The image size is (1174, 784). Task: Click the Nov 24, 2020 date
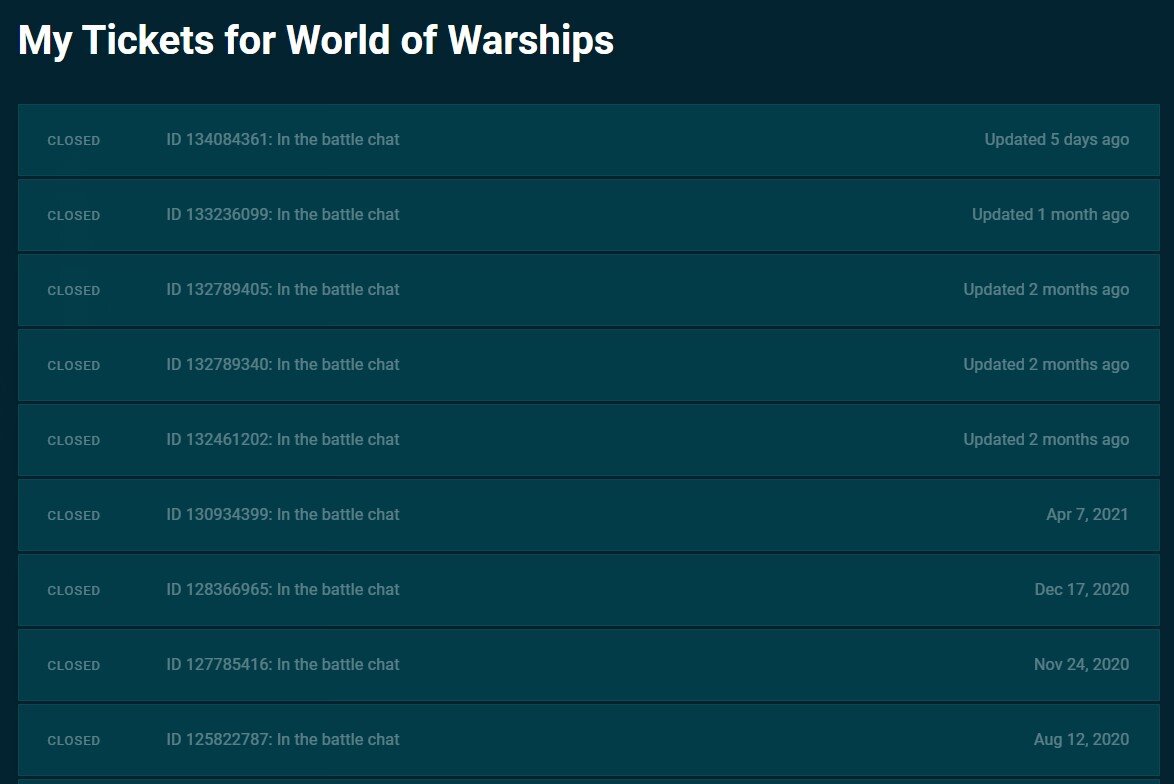tap(1081, 665)
